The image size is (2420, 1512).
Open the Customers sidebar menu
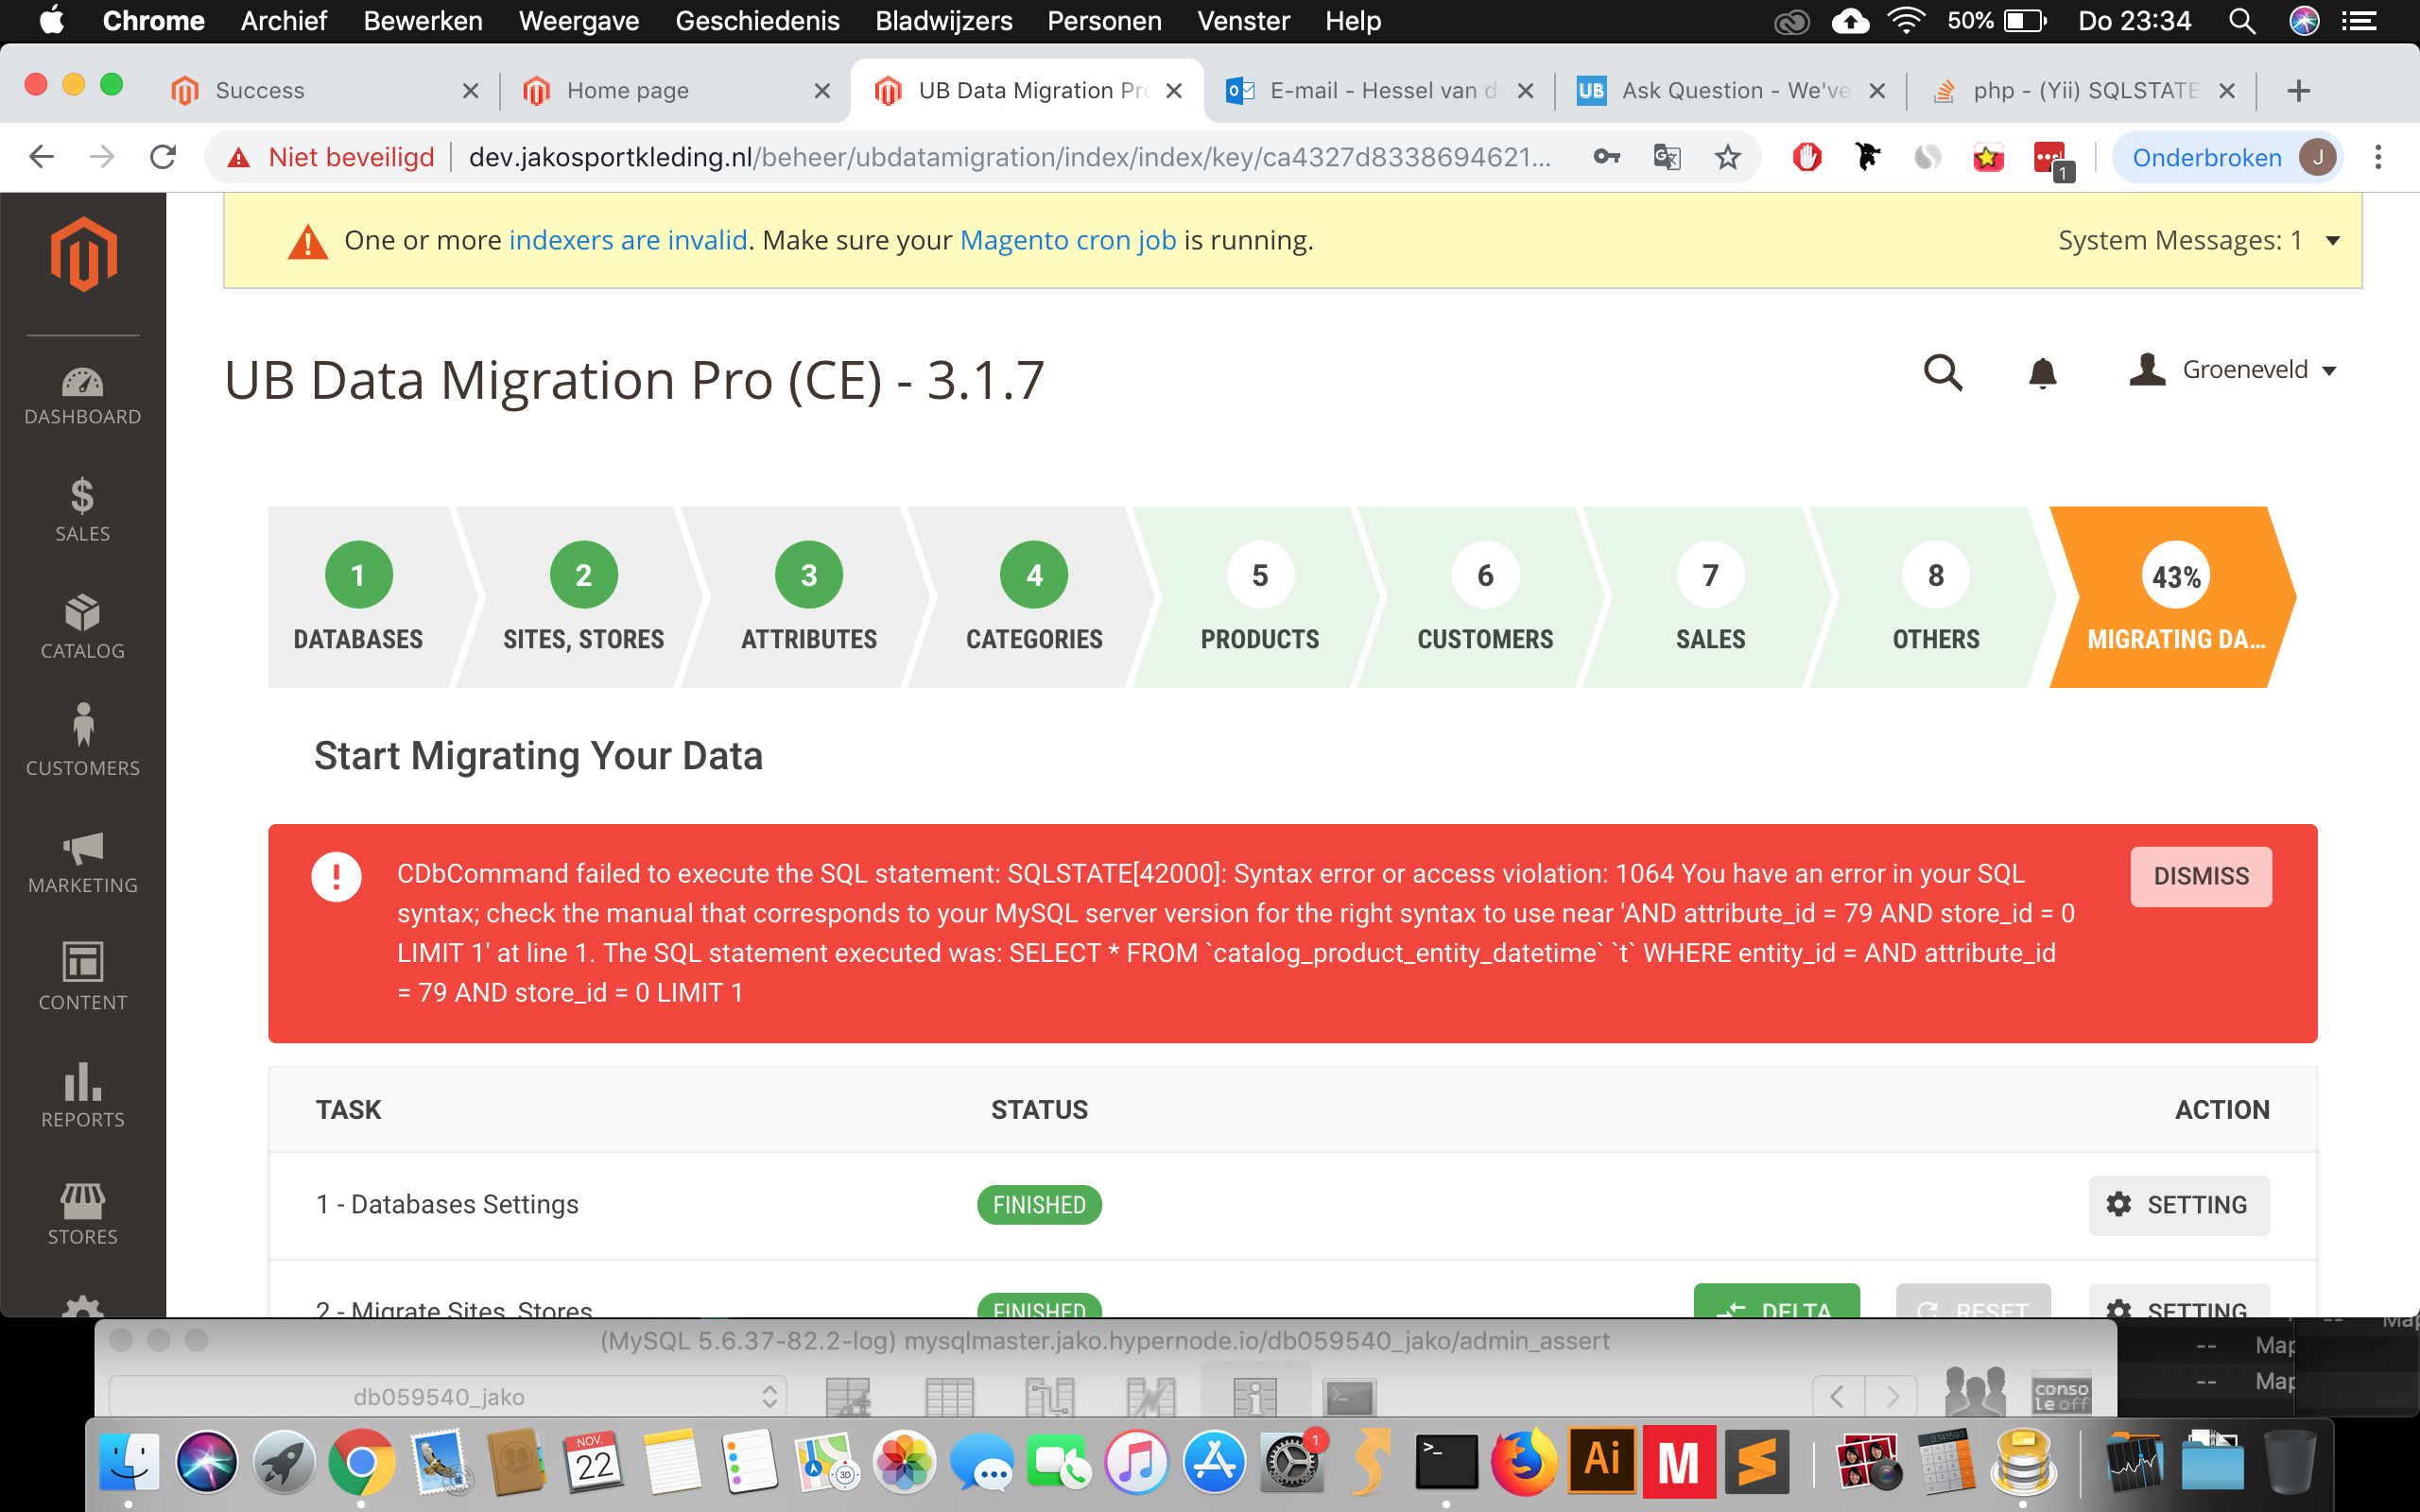click(x=82, y=741)
